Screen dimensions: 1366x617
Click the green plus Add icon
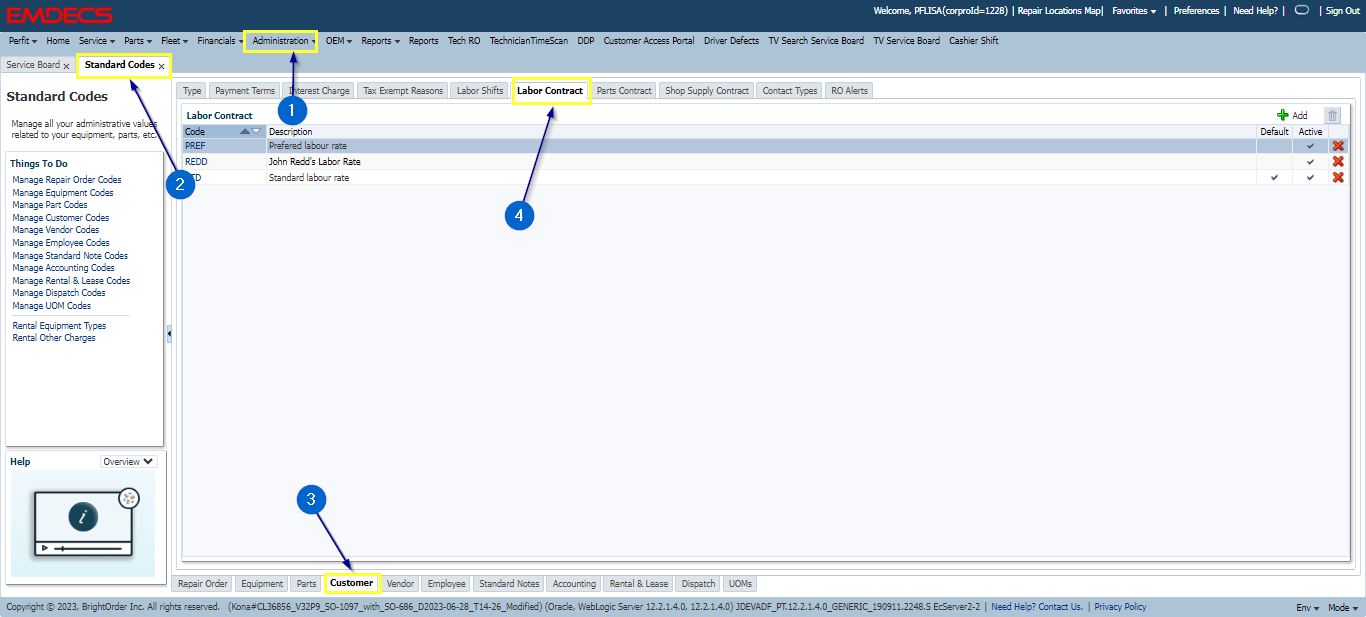click(1283, 115)
